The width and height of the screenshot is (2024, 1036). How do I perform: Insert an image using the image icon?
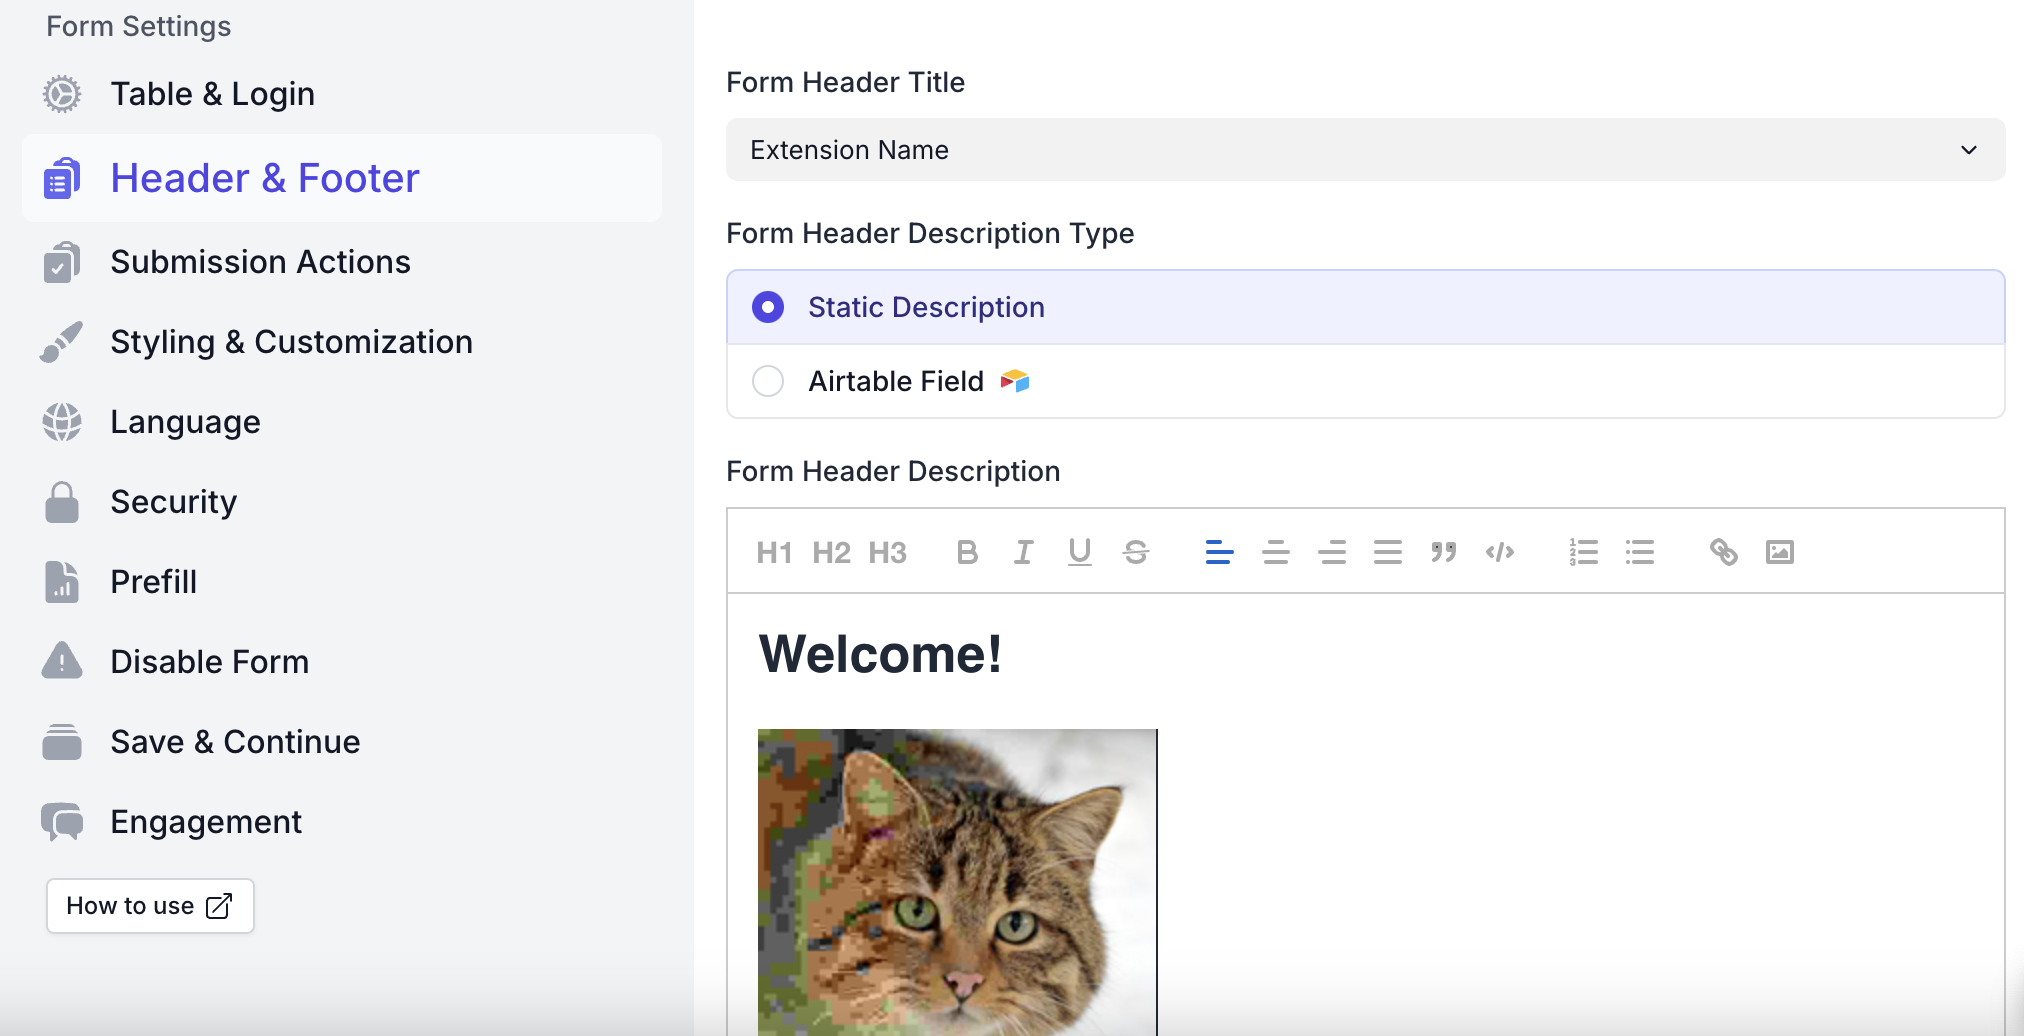[x=1779, y=552]
